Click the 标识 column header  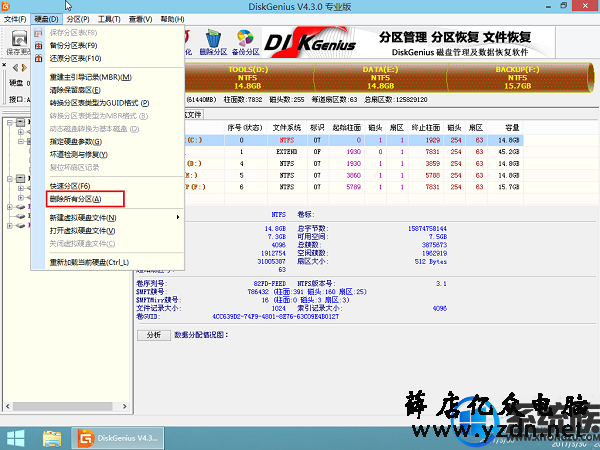point(317,128)
